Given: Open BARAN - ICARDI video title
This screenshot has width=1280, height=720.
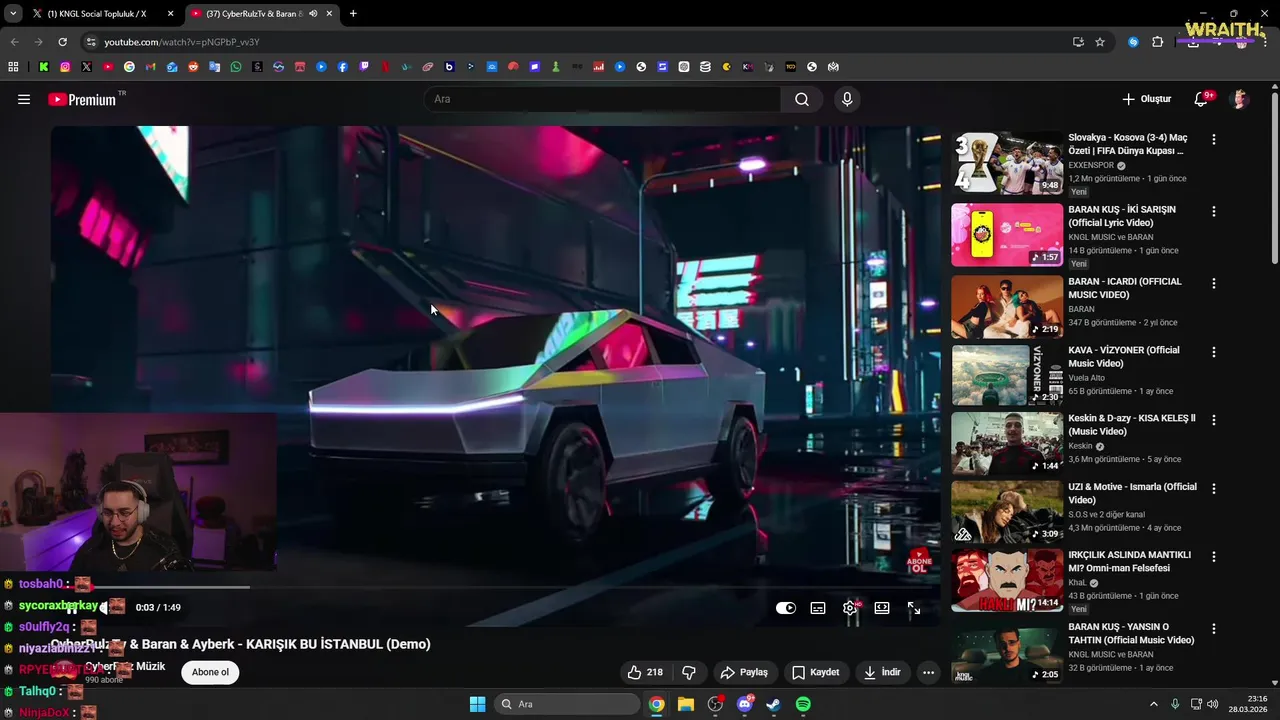Looking at the screenshot, I should tap(1124, 288).
